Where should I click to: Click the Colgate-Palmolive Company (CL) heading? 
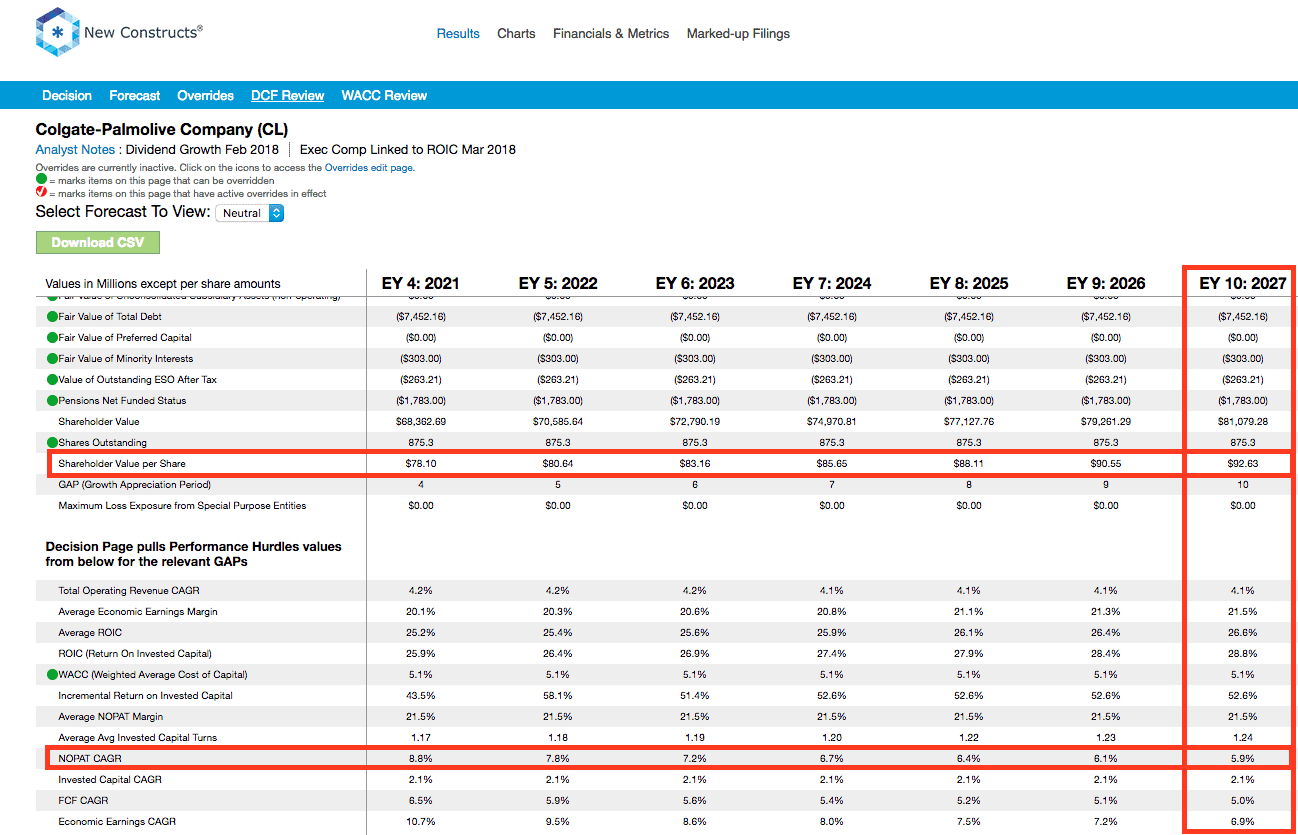coord(161,129)
